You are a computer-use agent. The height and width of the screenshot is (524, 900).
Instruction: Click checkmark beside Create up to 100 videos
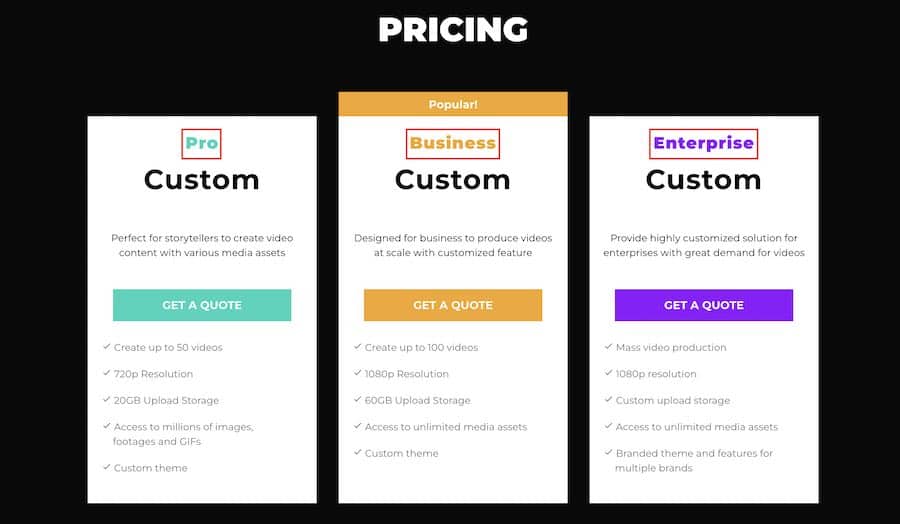point(358,347)
